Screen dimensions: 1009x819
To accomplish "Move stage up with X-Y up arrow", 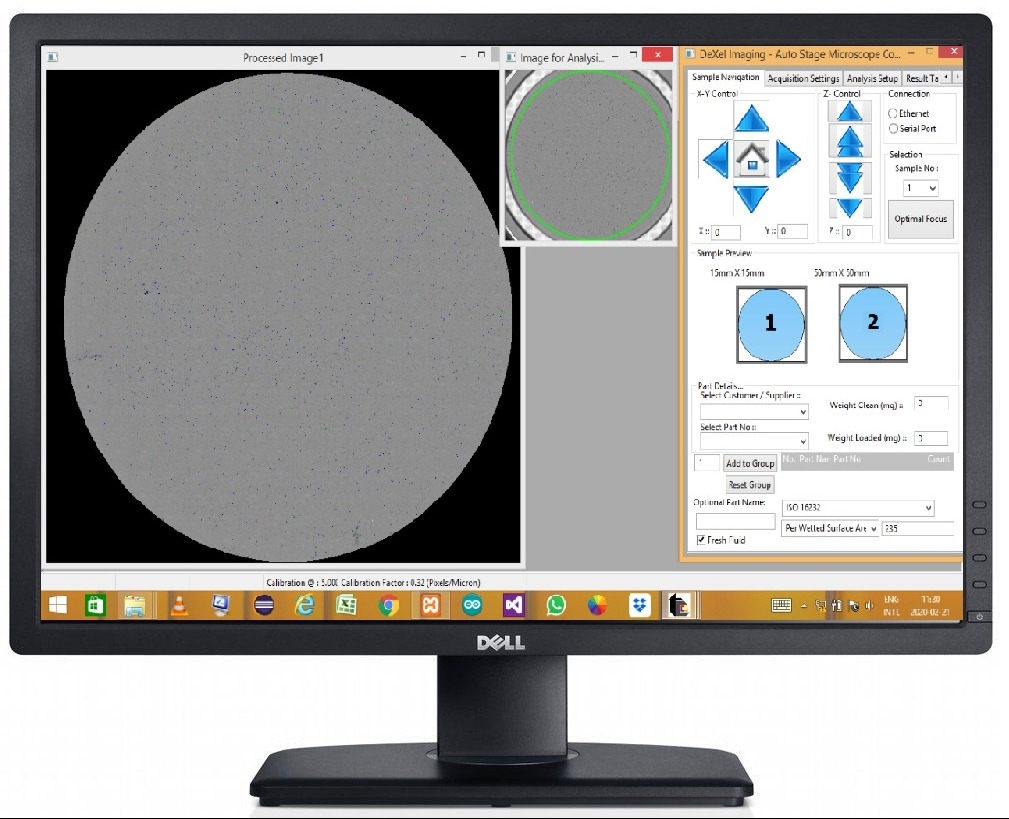I will [752, 119].
